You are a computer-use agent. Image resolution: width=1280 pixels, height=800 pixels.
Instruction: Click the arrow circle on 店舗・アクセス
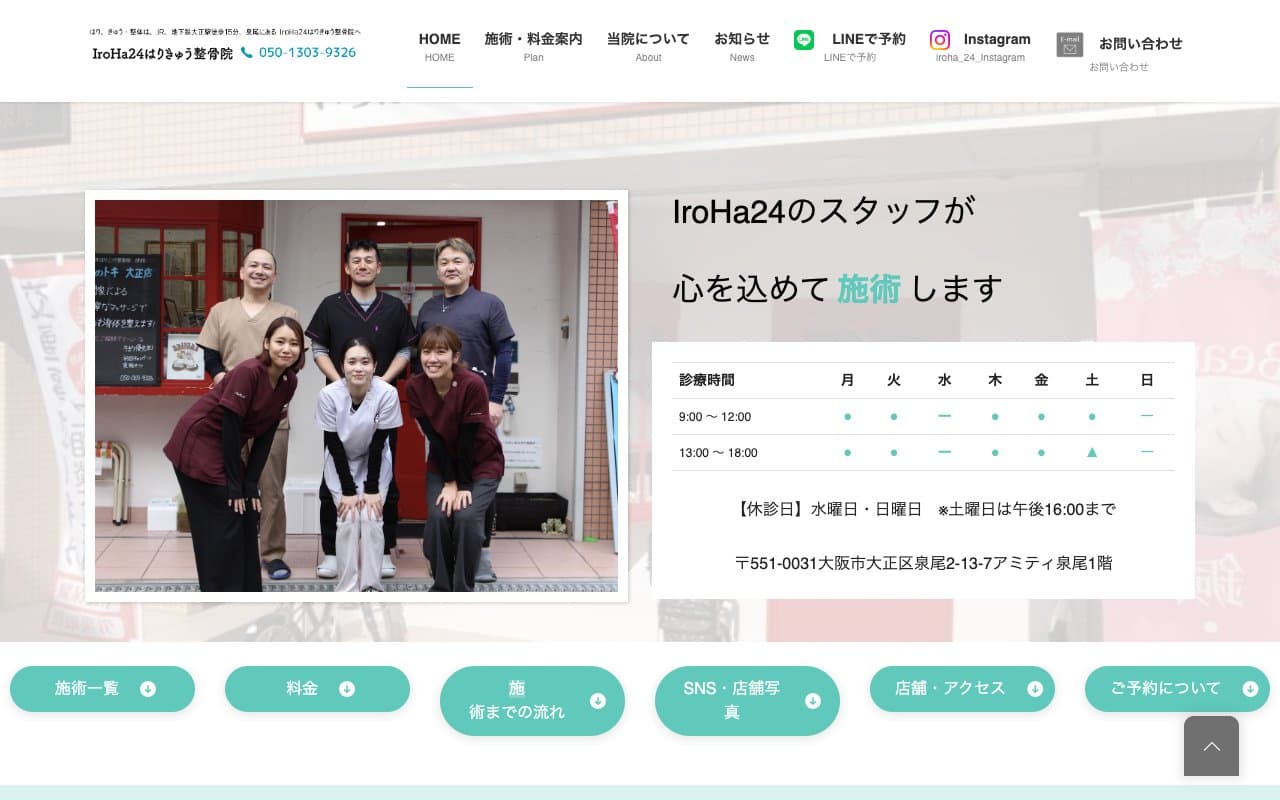pos(1034,688)
